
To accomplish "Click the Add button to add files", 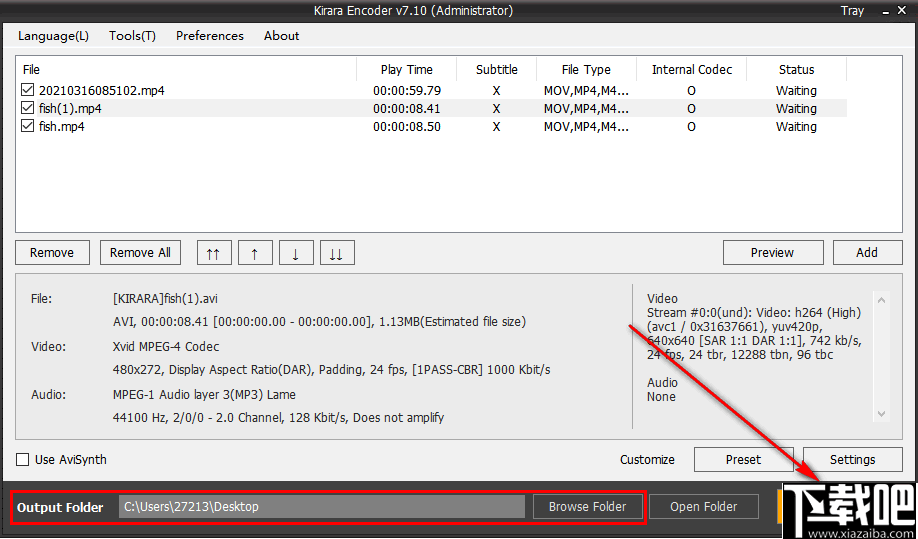I will [868, 253].
